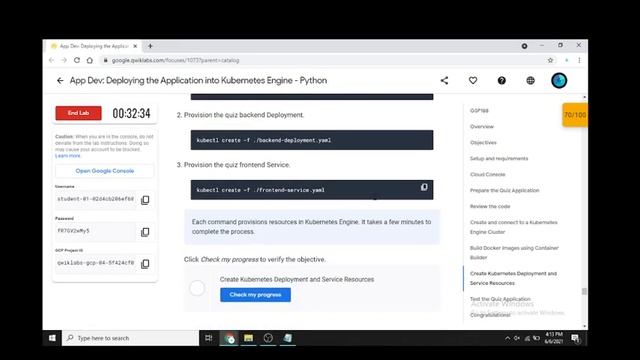Jump to Objectives section
This screenshot has height=360, width=640.
click(x=483, y=142)
